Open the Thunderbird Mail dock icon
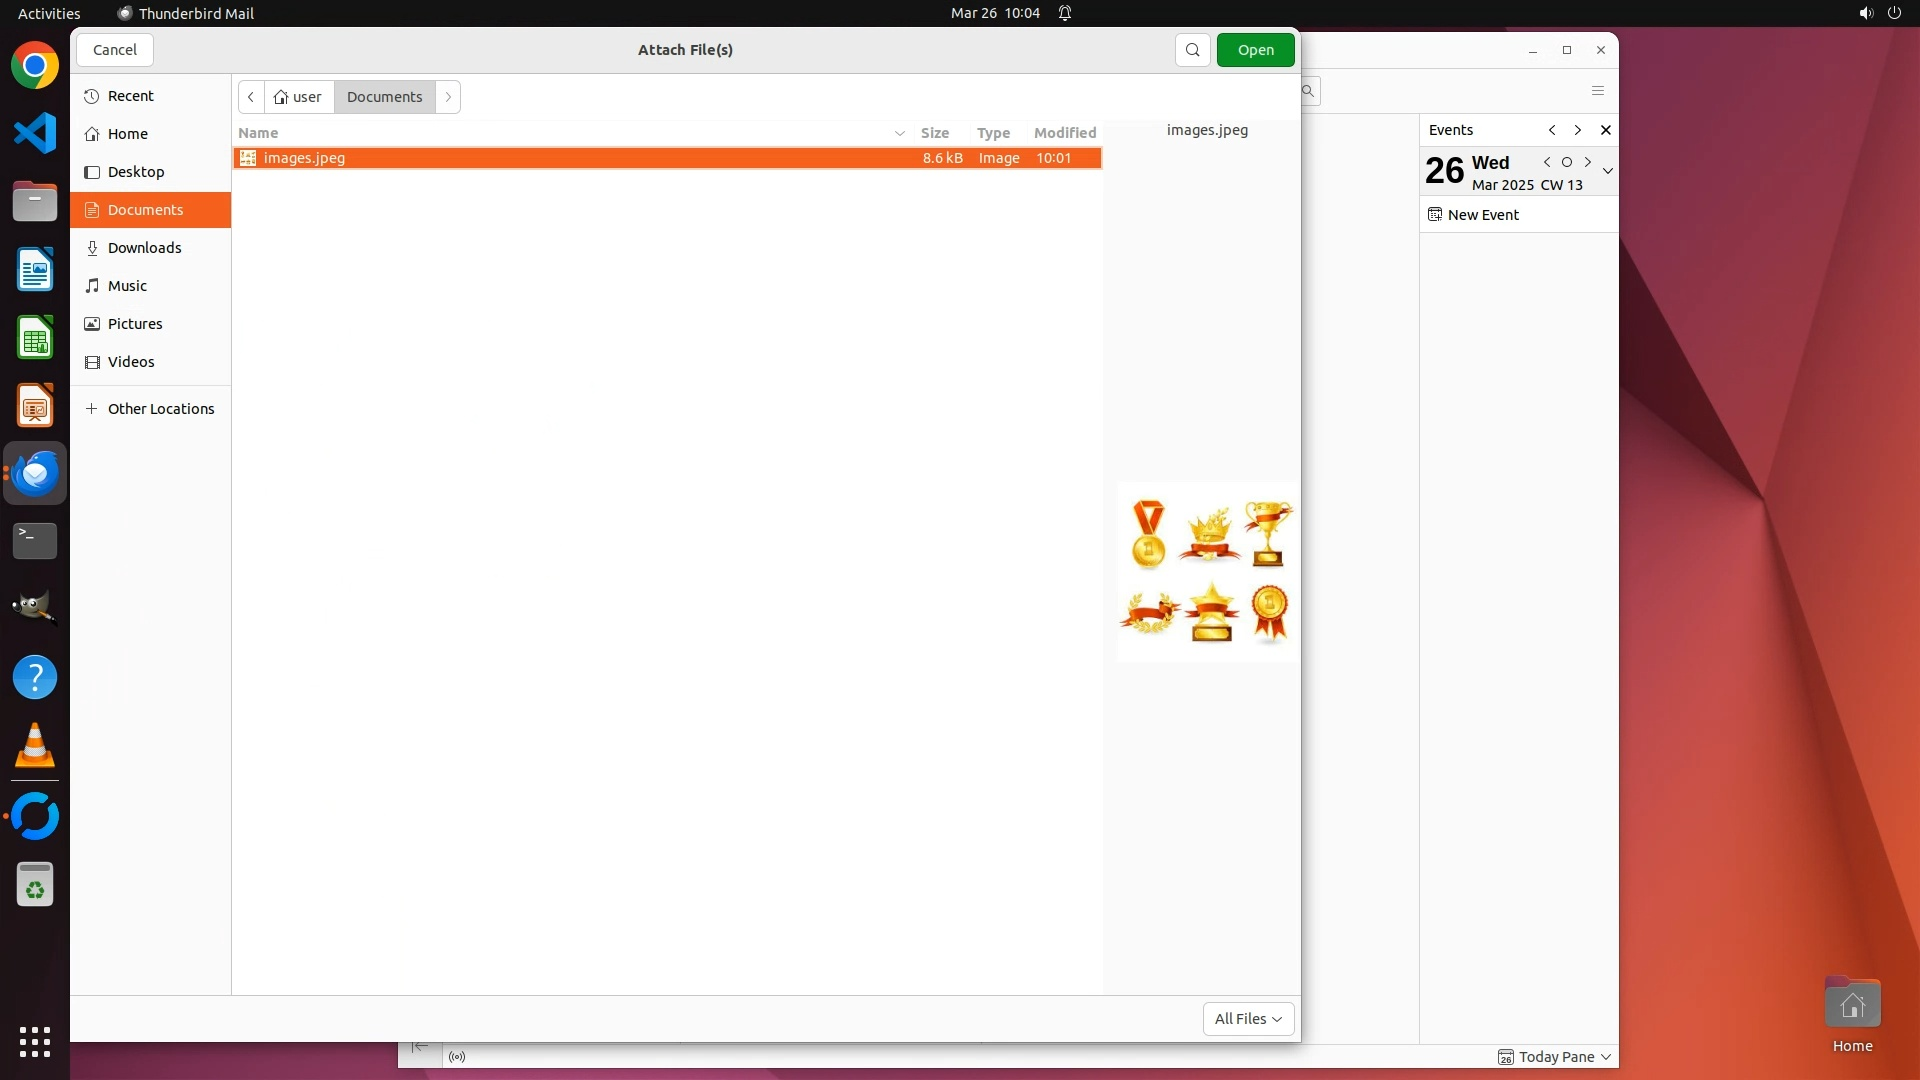 tap(35, 473)
